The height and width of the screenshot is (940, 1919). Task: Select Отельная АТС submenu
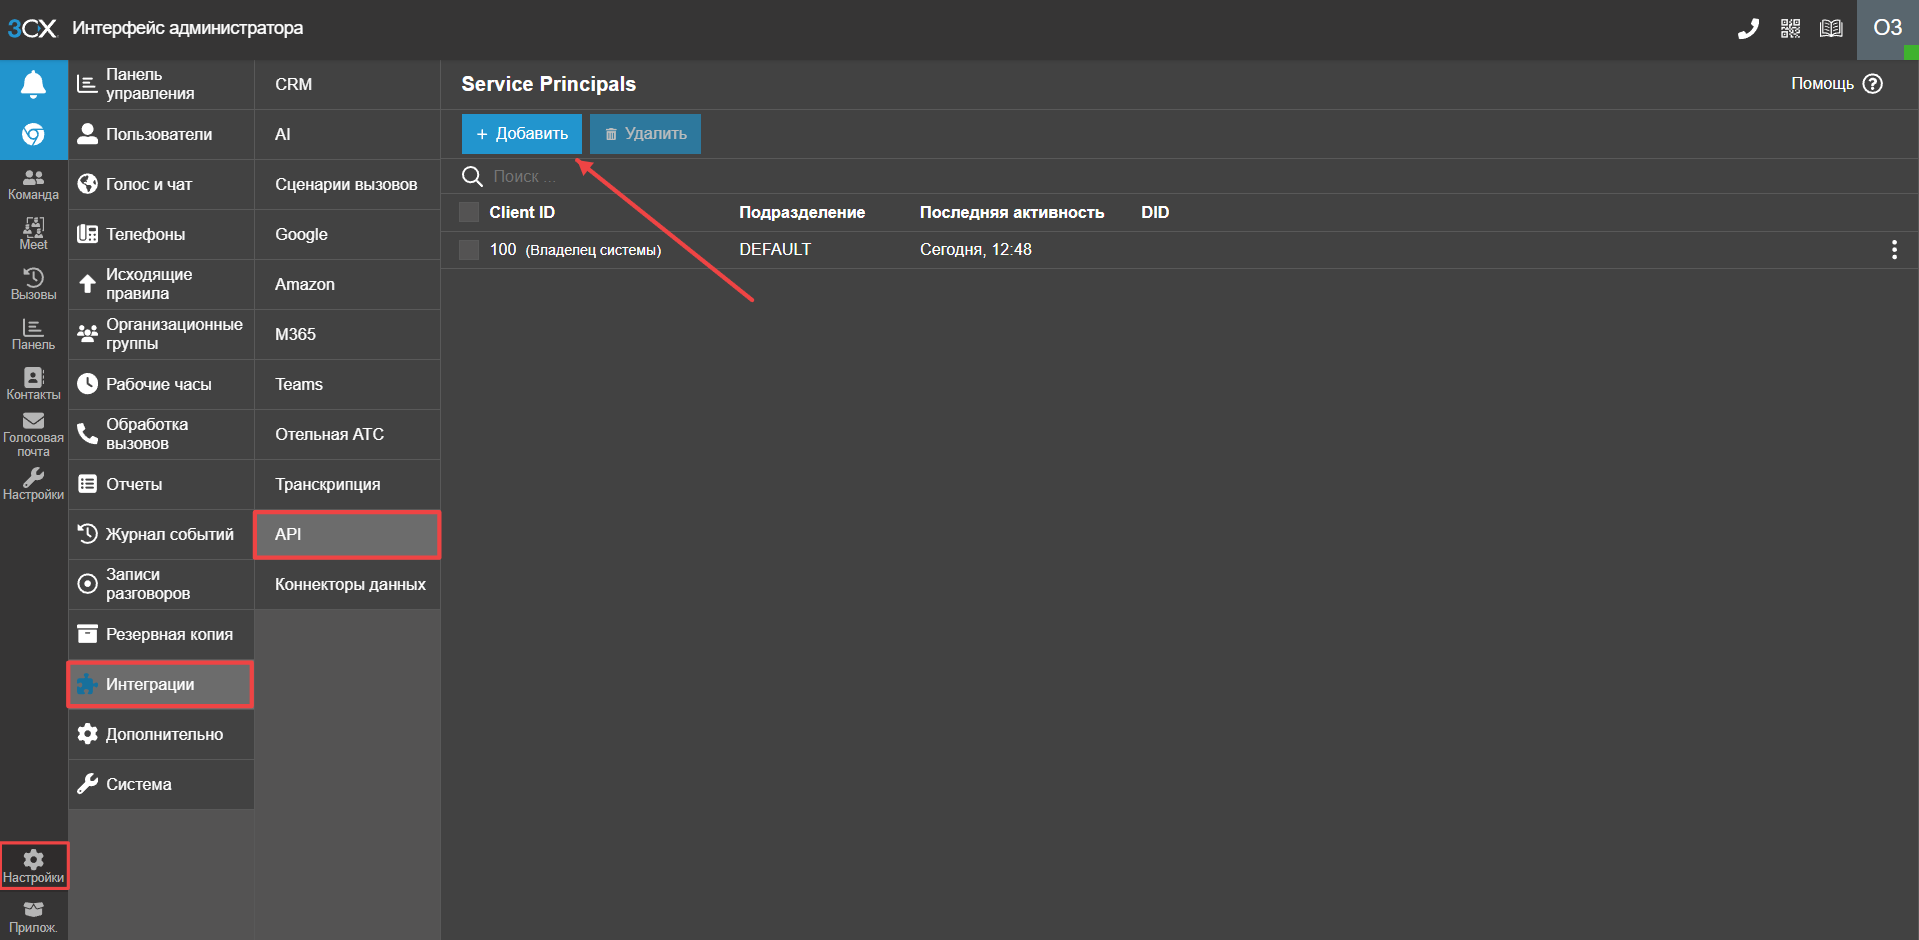(347, 434)
